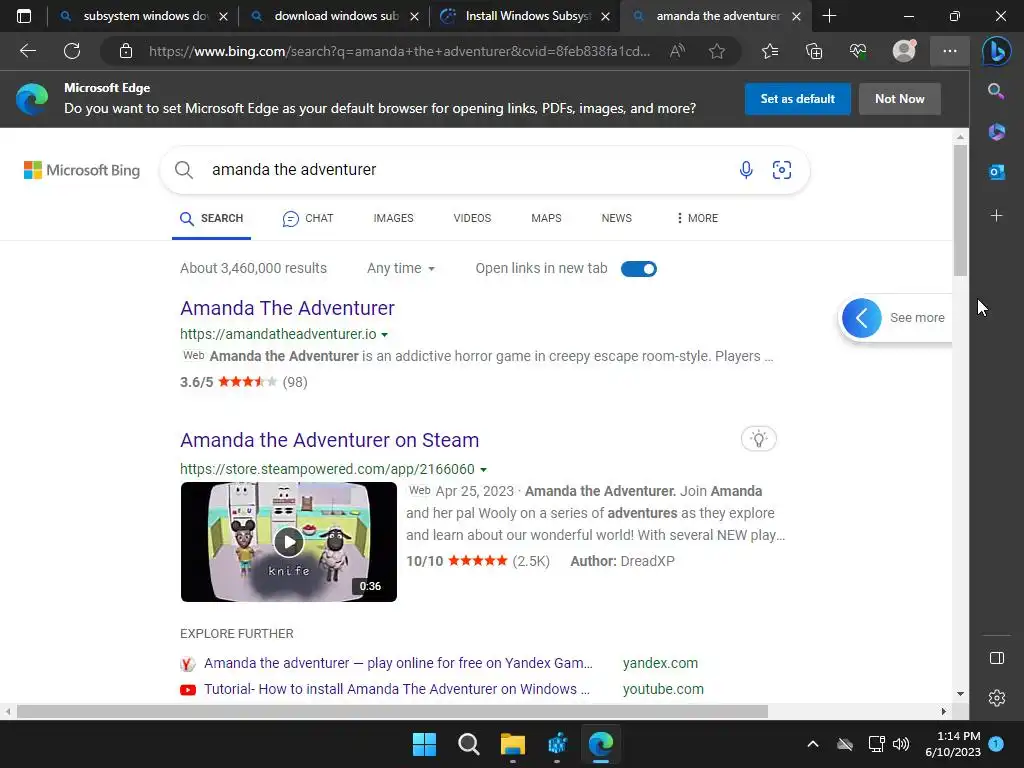
Task: Toggle sidebar visibility icon at bottom
Action: tap(997, 658)
